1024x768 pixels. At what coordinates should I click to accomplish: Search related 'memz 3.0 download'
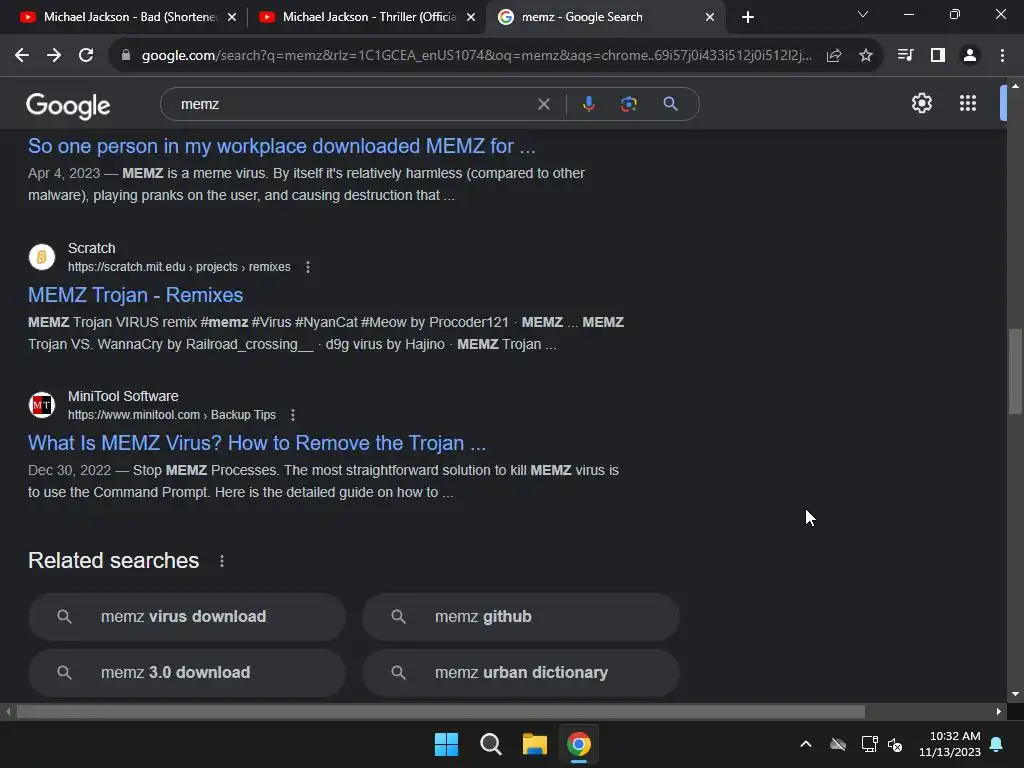click(x=187, y=673)
